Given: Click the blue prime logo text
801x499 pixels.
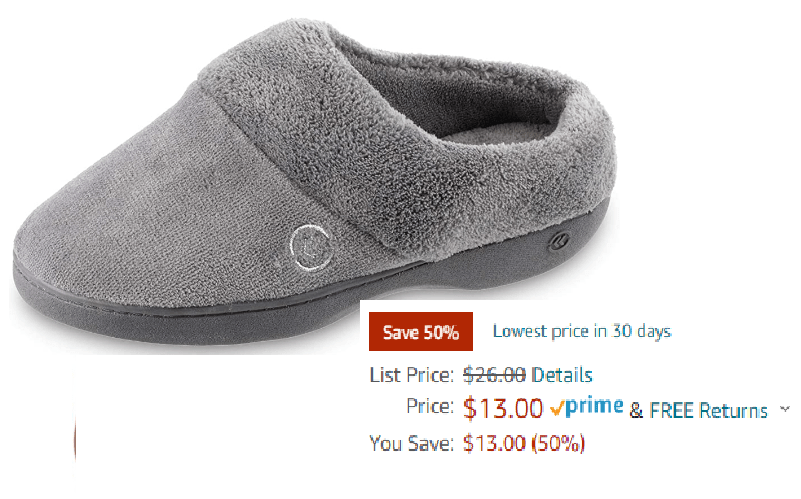Looking at the screenshot, I should tap(595, 406).
